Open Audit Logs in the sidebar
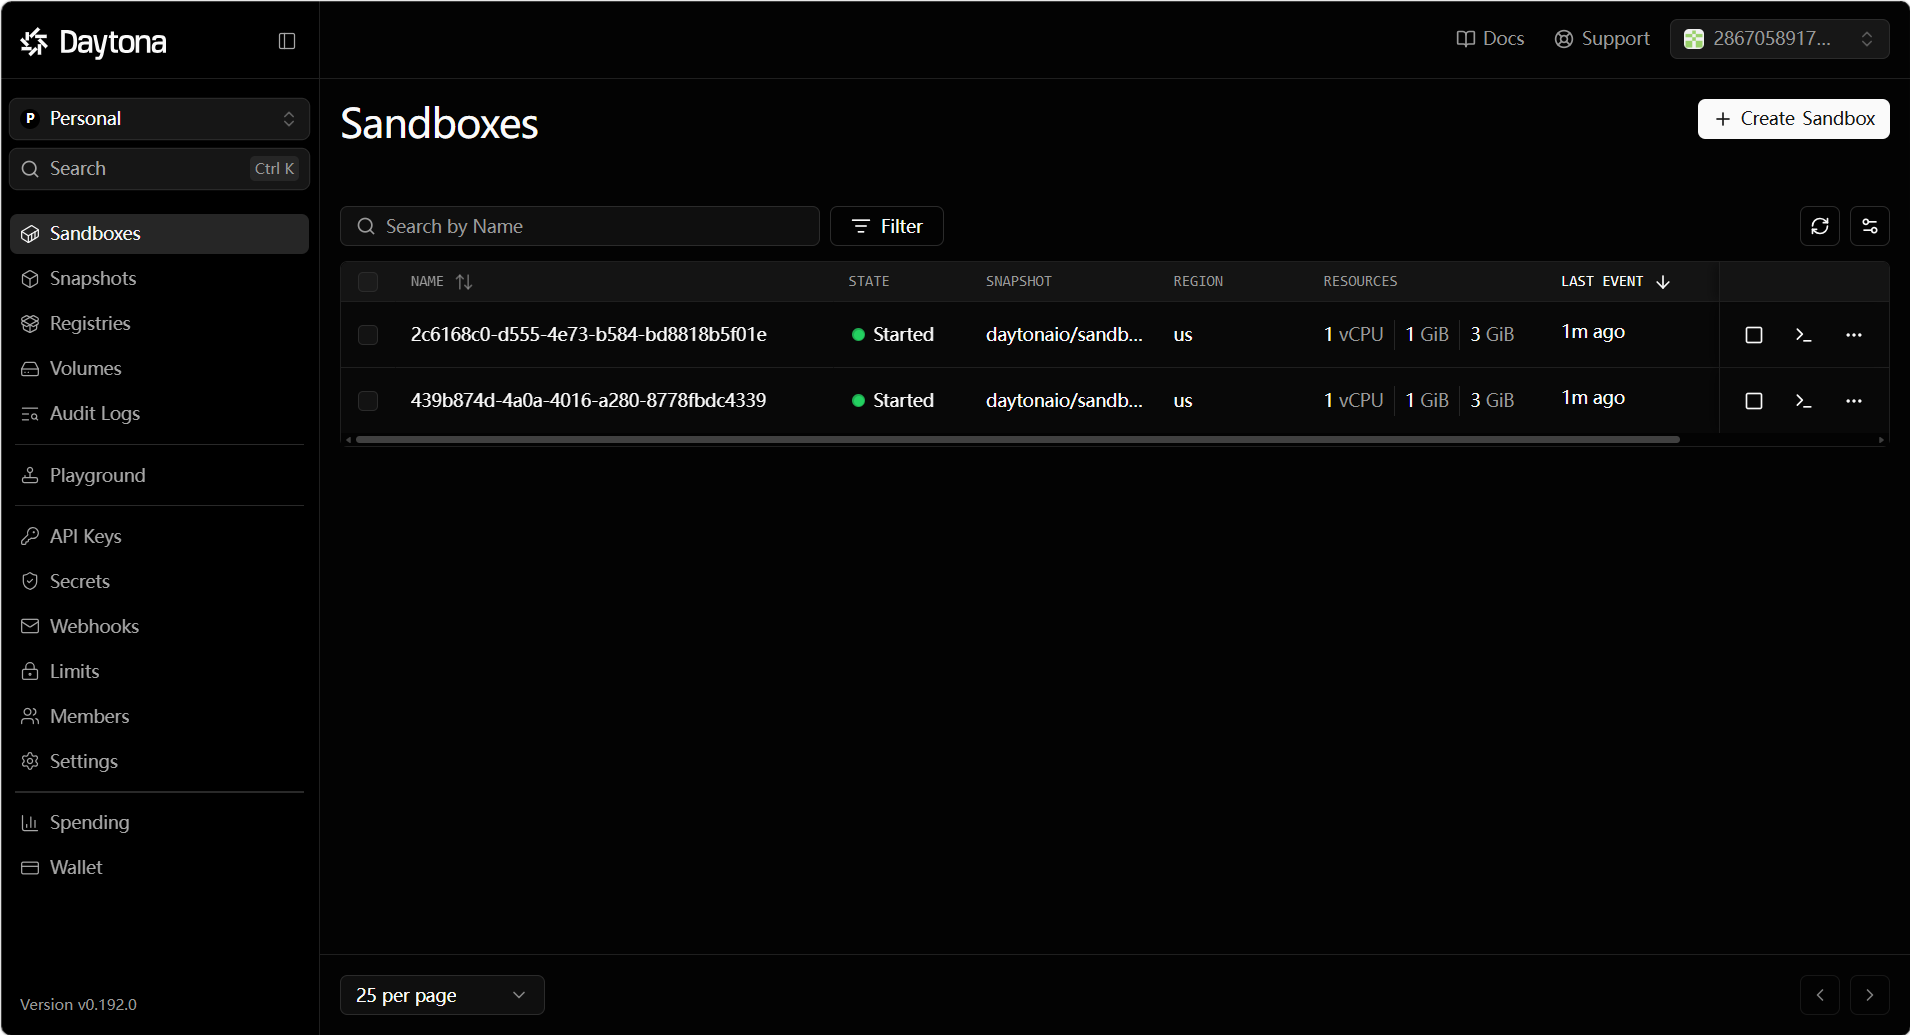 point(159,413)
